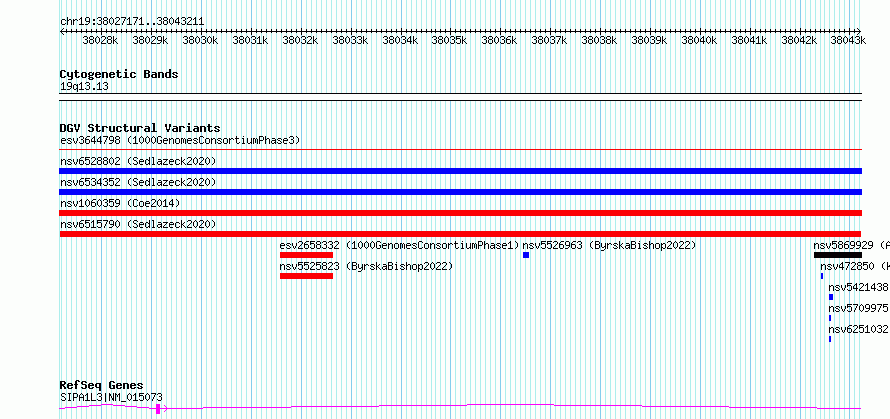The width and height of the screenshot is (890, 419).
Task: Click the 38029k ruler position label
Action: click(x=150, y=40)
